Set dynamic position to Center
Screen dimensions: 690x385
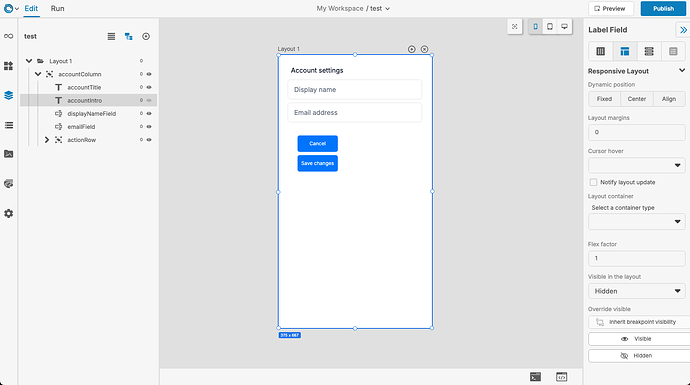tap(637, 99)
